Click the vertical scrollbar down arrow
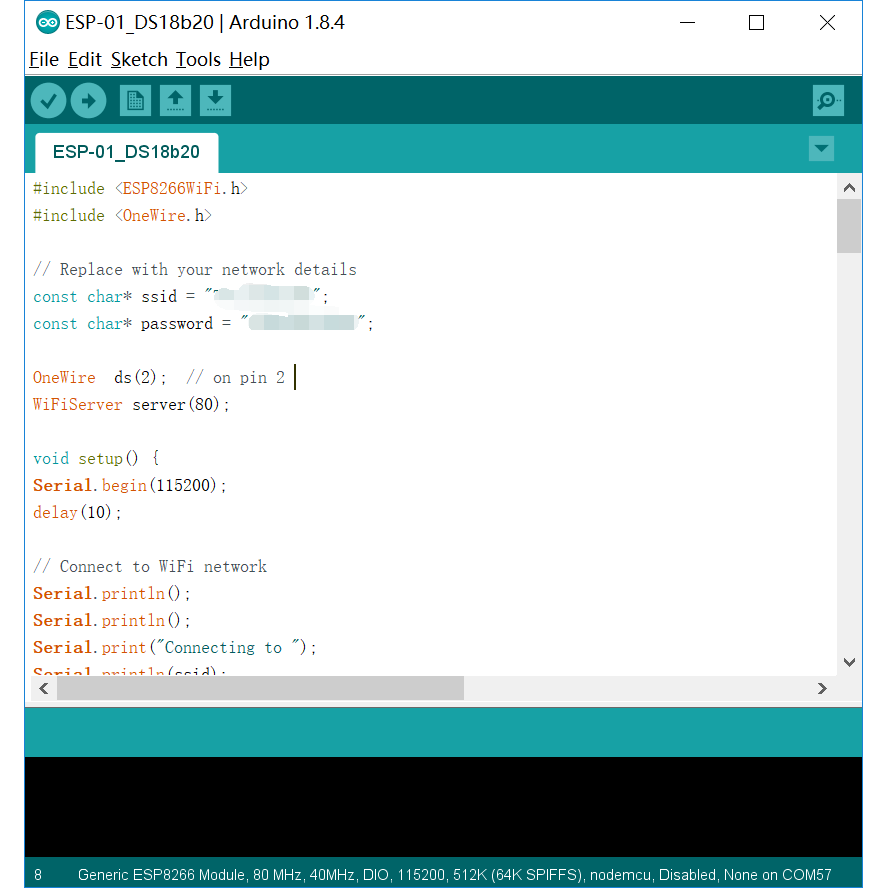Image resolution: width=888 pixels, height=888 pixels. coord(849,662)
